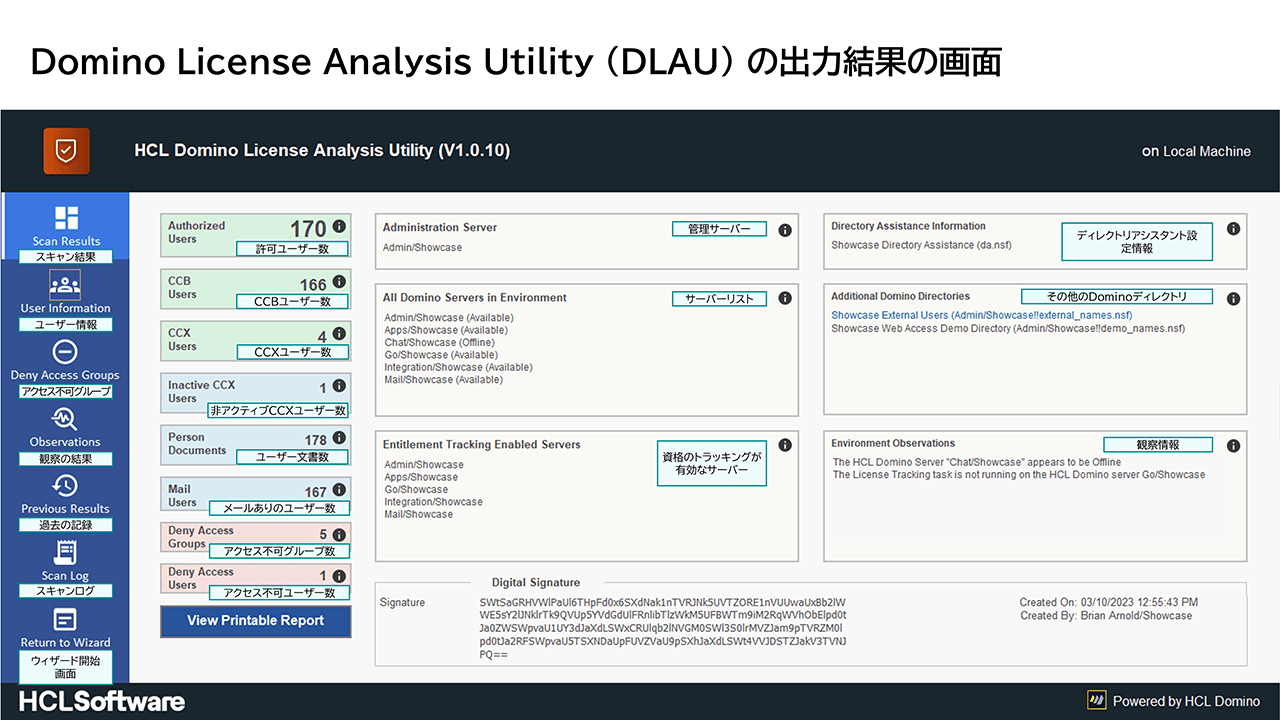Click the Mail Users count 167
Image resolution: width=1280 pixels, height=720 pixels.
tap(316, 492)
